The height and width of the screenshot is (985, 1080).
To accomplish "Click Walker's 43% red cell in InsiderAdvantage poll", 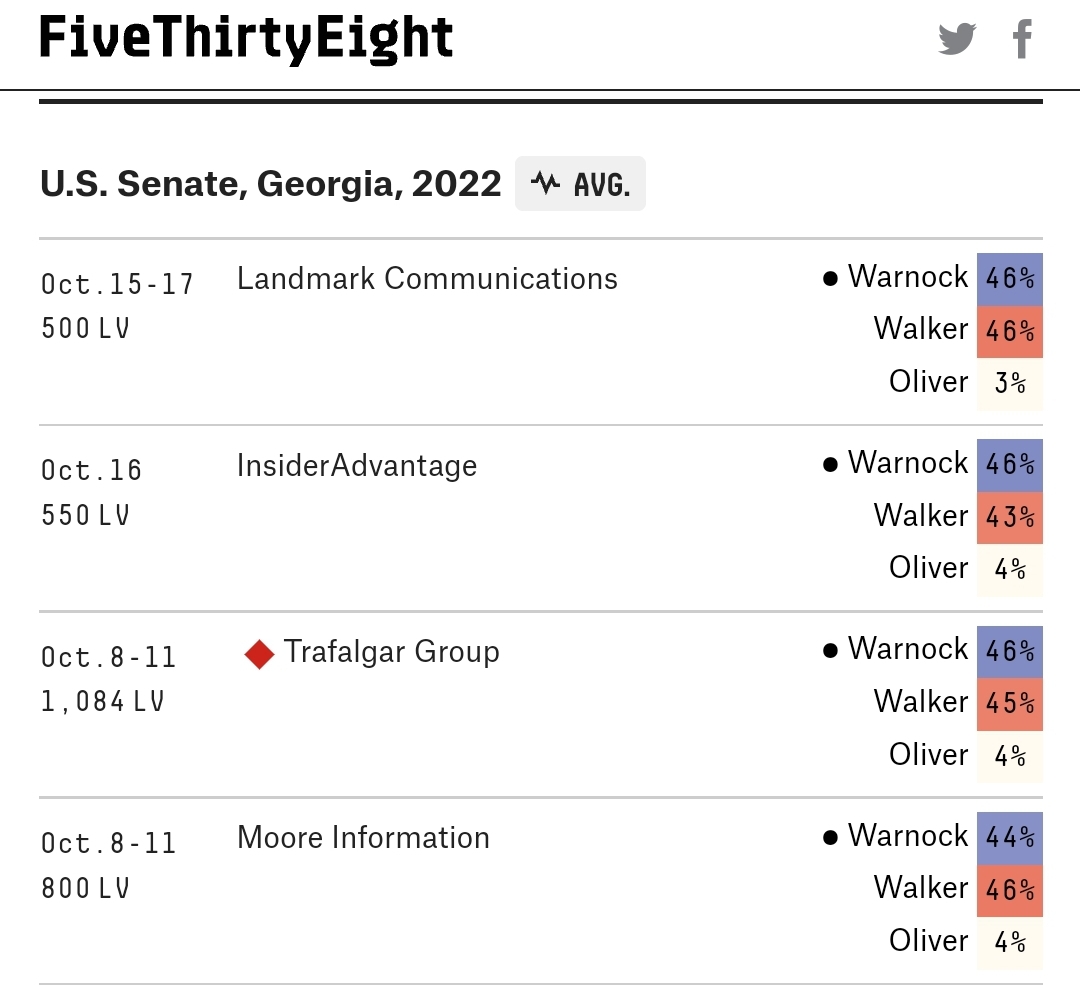I will tap(1010, 518).
